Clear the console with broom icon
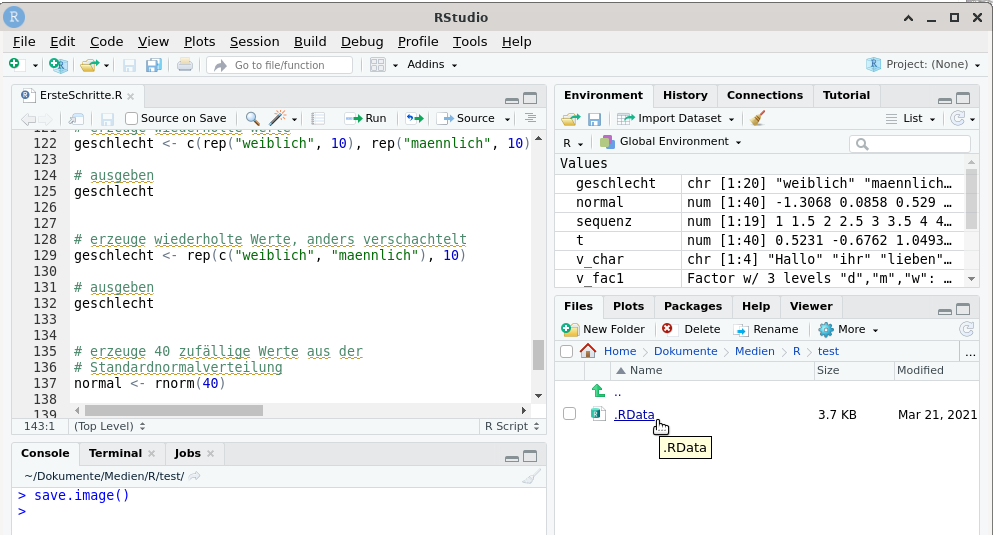 point(531,477)
